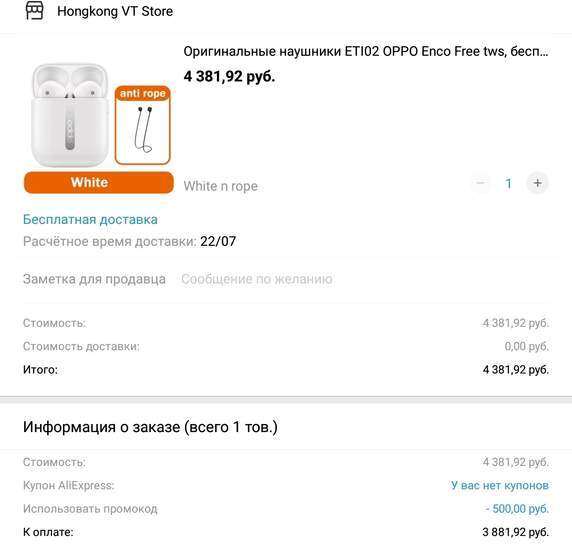572x545 pixels.
Task: Increase quantity with the plus button
Action: pos(537,183)
